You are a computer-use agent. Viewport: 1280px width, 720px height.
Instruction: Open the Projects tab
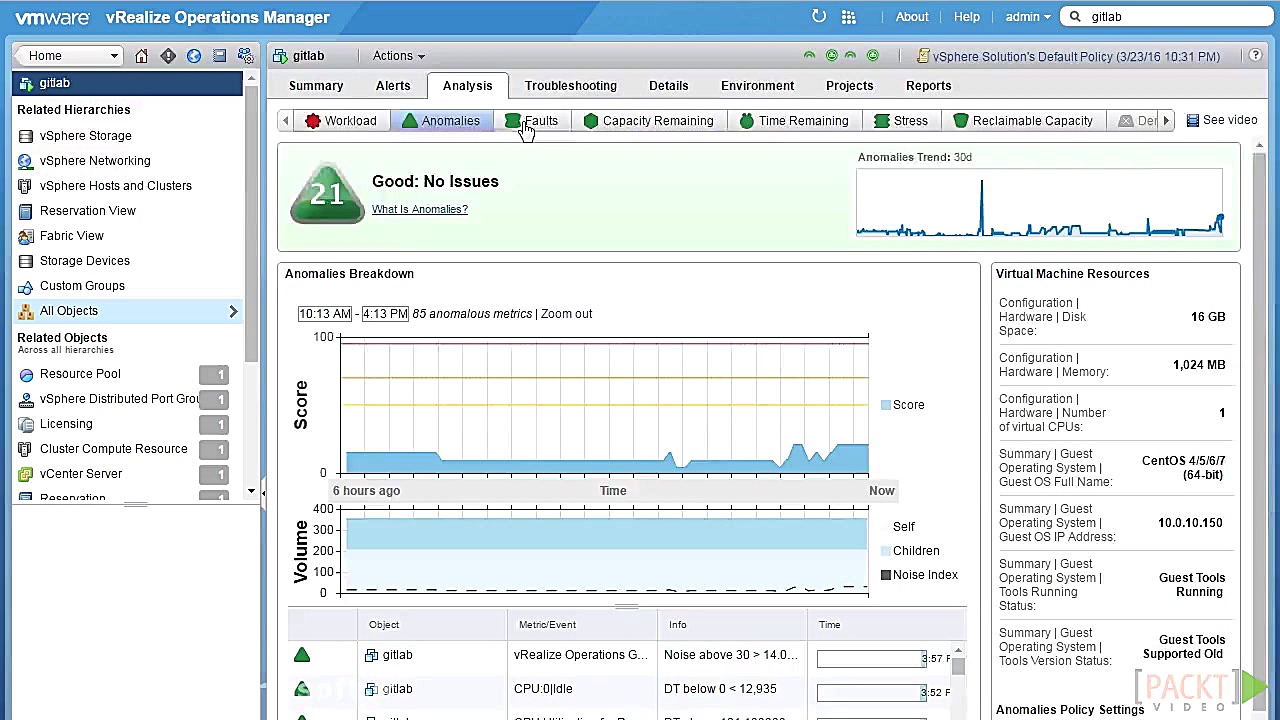point(850,86)
